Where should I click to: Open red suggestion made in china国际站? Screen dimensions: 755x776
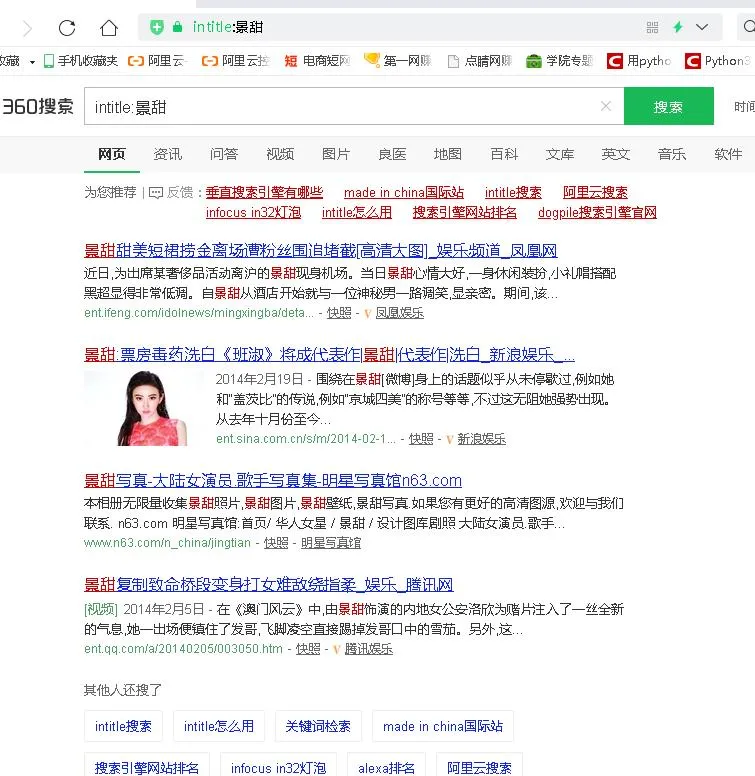(404, 192)
